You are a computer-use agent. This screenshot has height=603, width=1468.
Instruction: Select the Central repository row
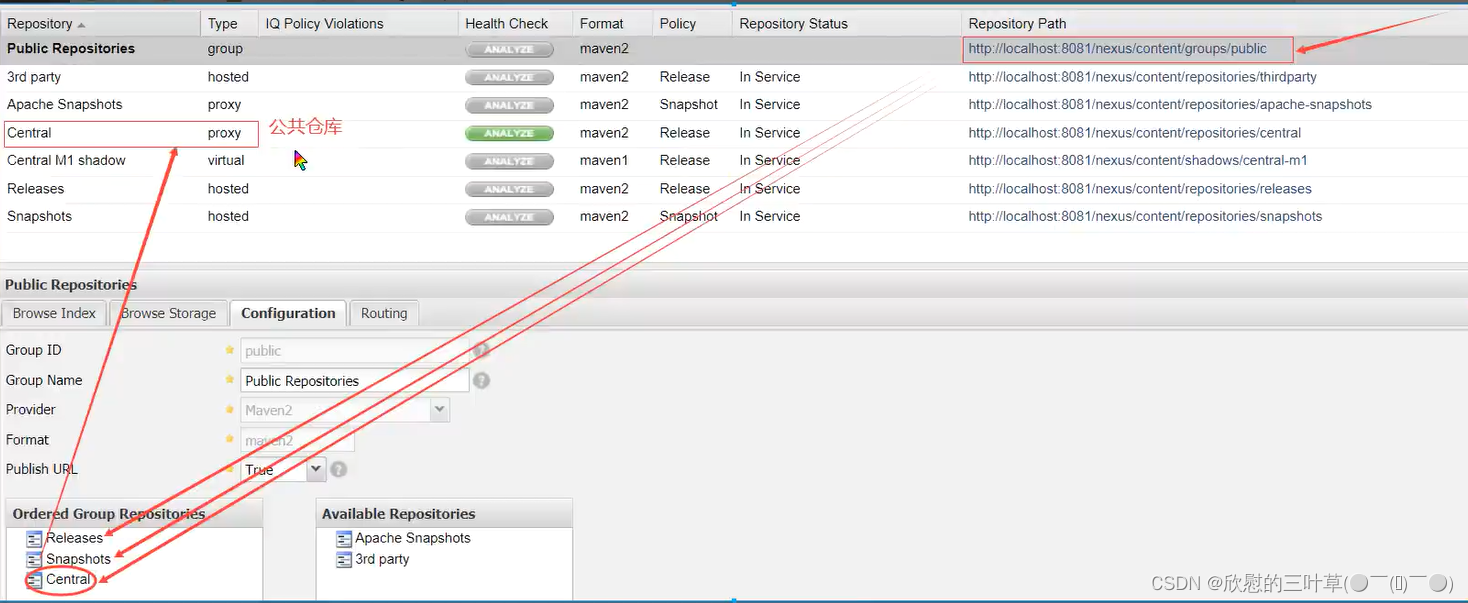point(734,133)
